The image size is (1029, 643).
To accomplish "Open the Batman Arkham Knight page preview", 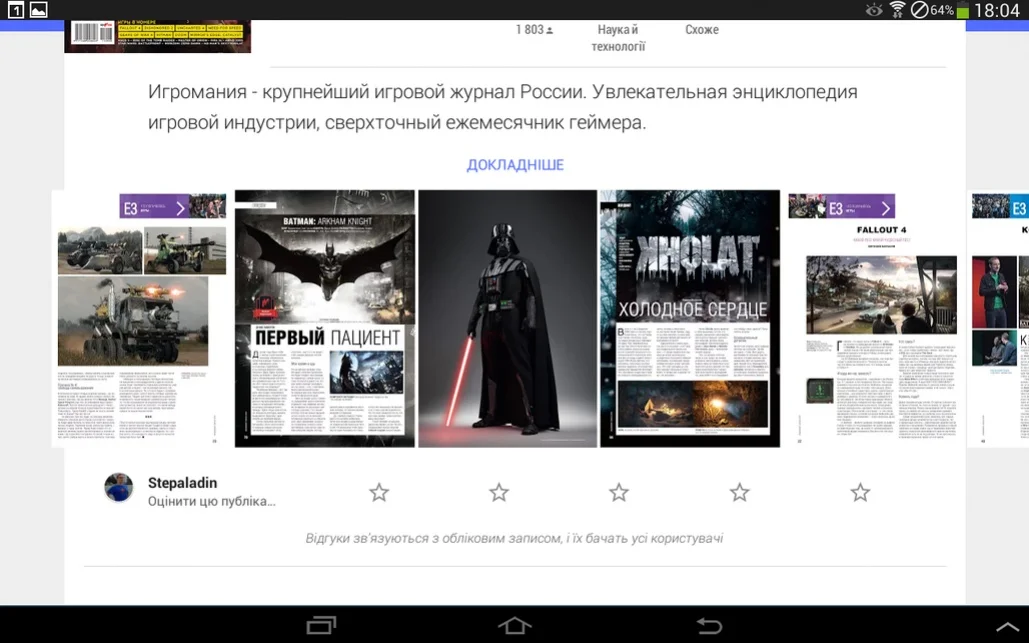I will tap(325, 319).
